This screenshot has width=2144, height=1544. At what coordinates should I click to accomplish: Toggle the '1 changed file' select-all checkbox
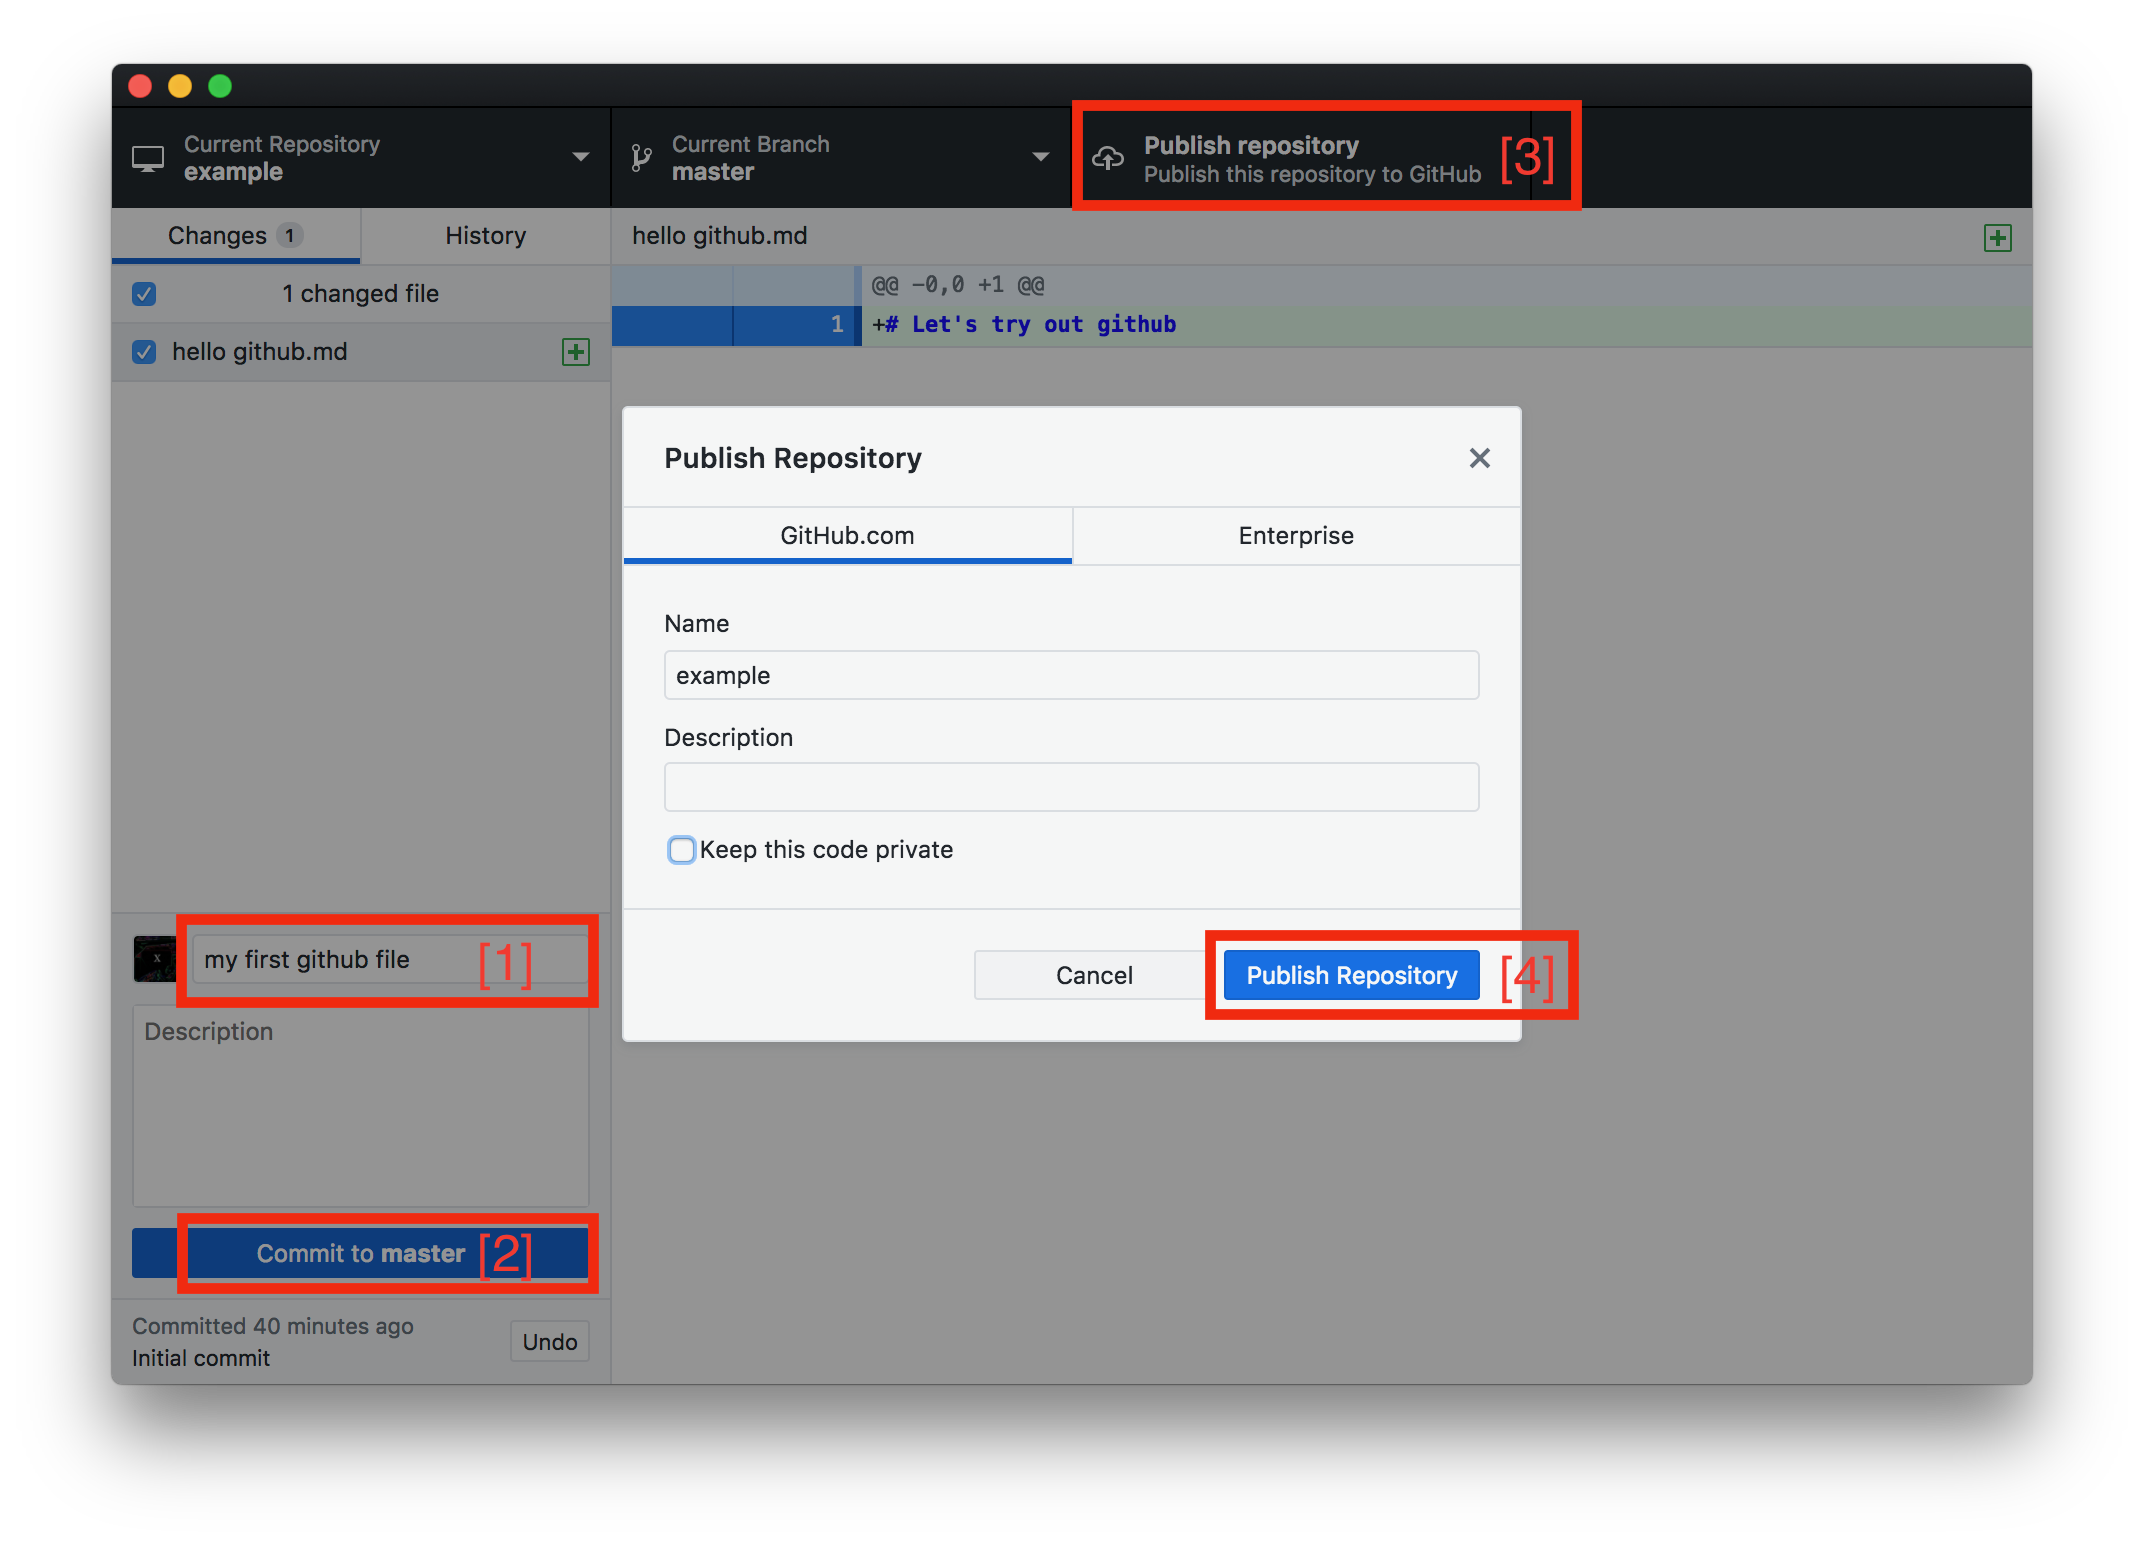pyautogui.click(x=144, y=294)
